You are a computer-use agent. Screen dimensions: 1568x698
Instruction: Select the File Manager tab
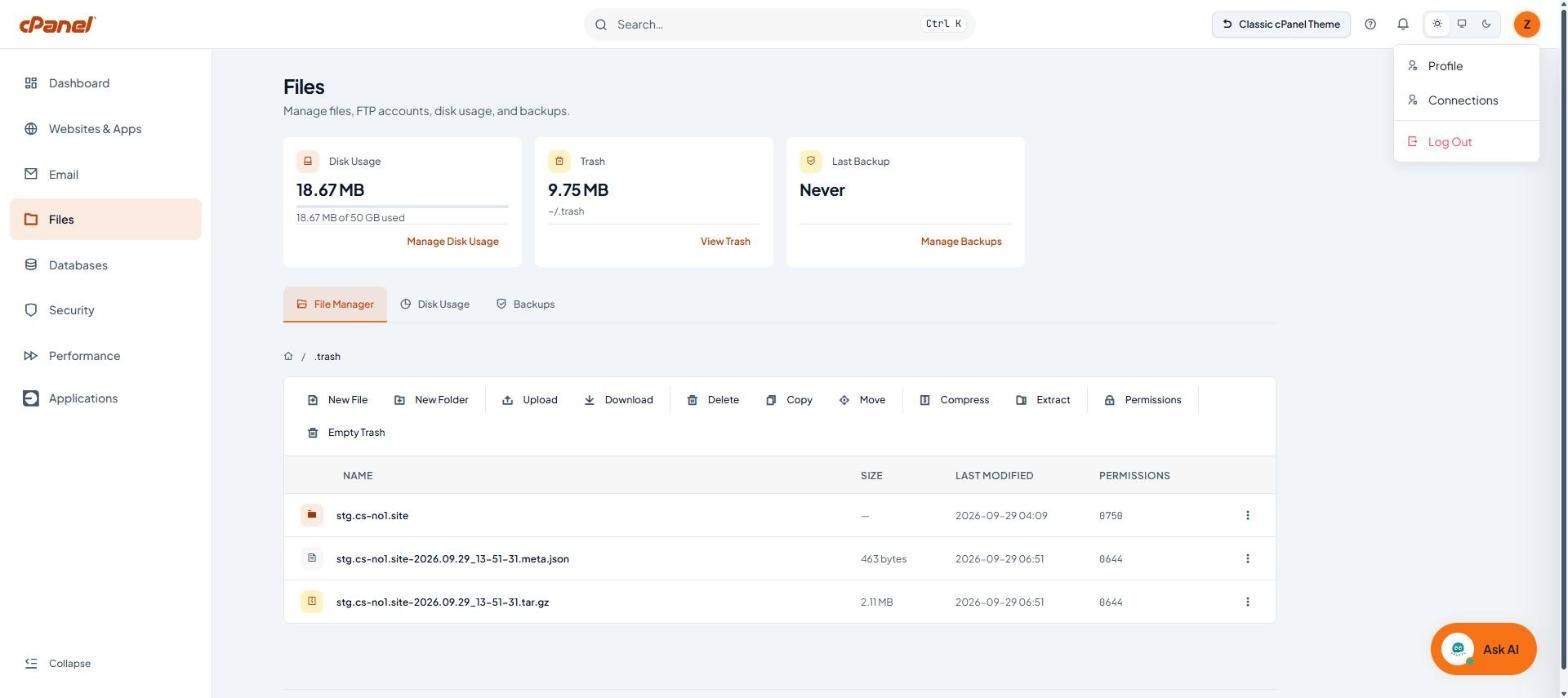(335, 304)
